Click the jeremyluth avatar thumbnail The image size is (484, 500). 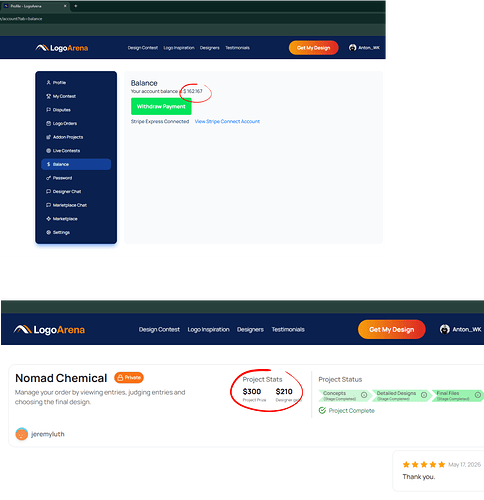pos(22,434)
